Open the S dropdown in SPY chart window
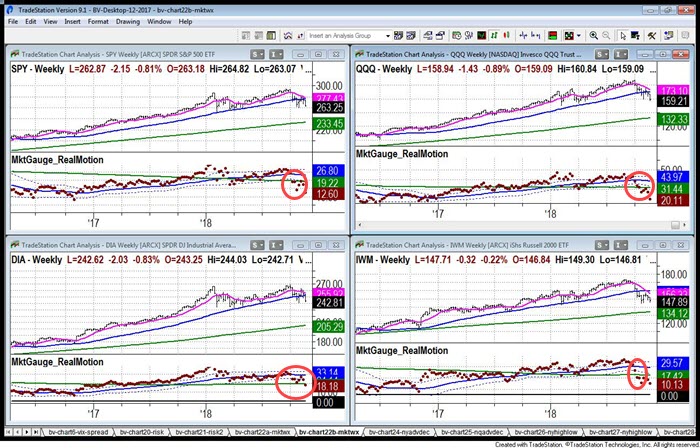Image resolution: width=700 pixels, height=448 pixels. (257, 54)
